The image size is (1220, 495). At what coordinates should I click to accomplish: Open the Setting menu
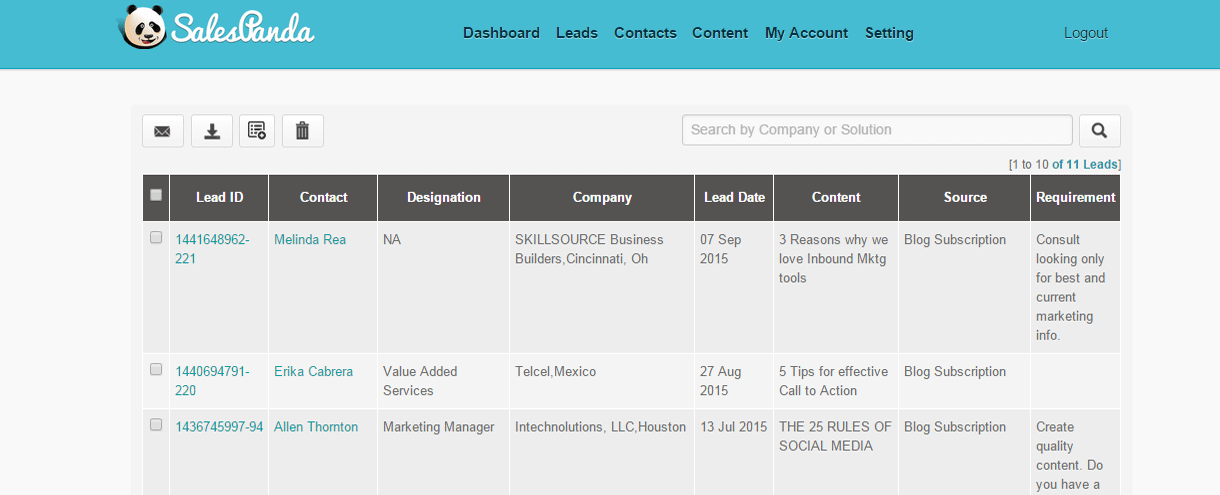[889, 33]
